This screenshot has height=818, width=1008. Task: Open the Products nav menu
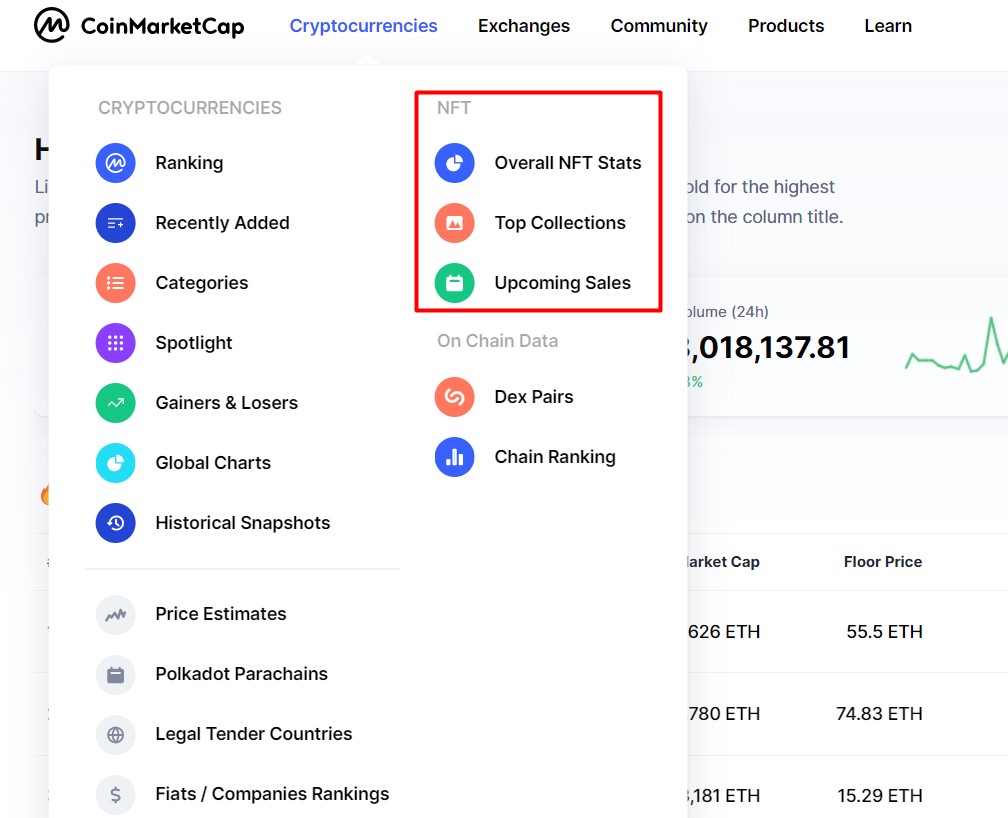786,26
